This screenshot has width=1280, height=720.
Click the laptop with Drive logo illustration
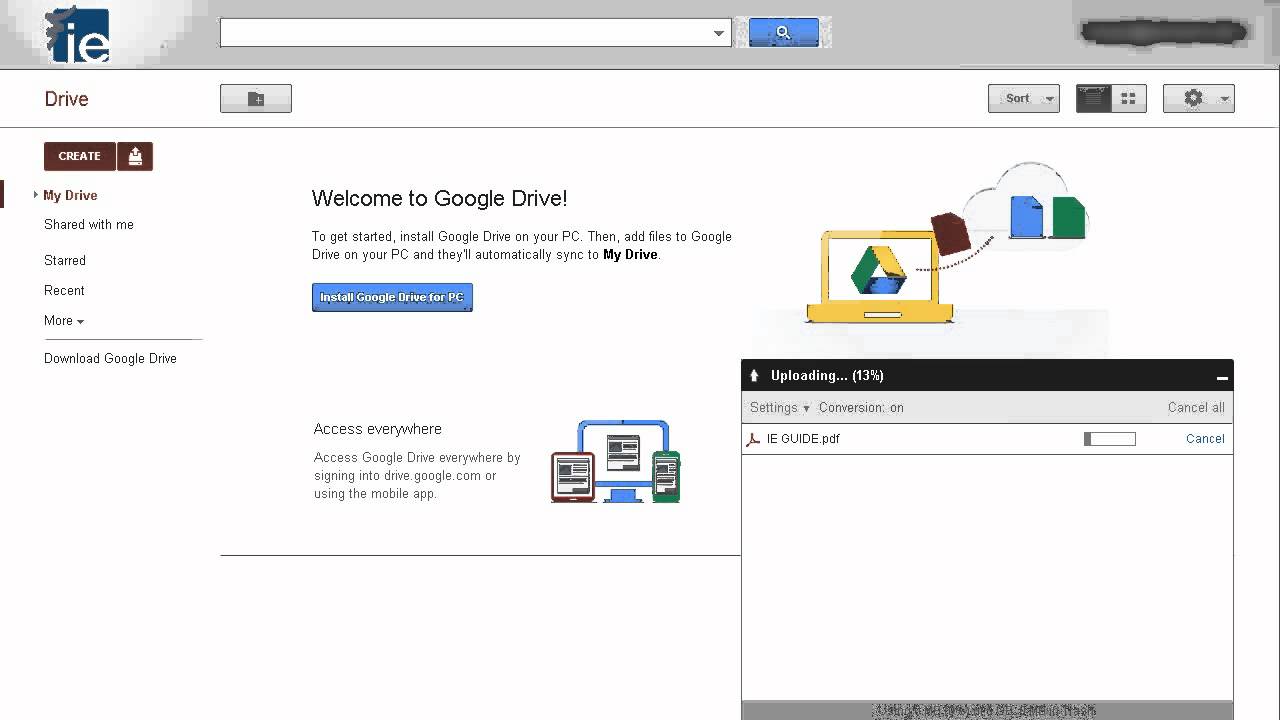pos(880,275)
